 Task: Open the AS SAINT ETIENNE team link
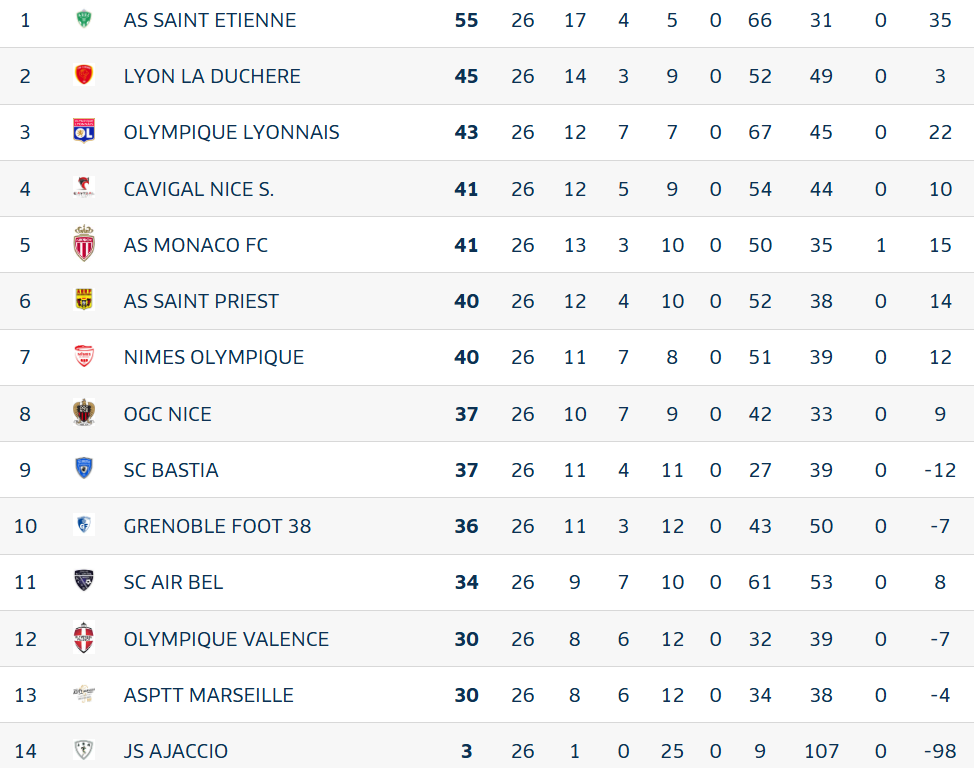pos(210,20)
